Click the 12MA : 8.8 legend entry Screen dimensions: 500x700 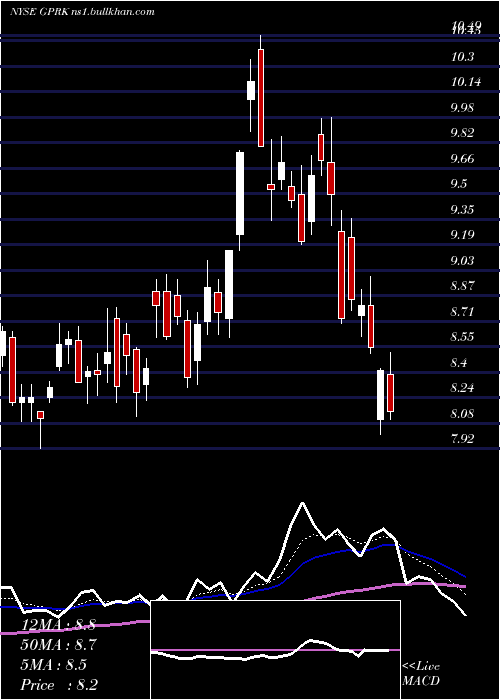coord(58,625)
